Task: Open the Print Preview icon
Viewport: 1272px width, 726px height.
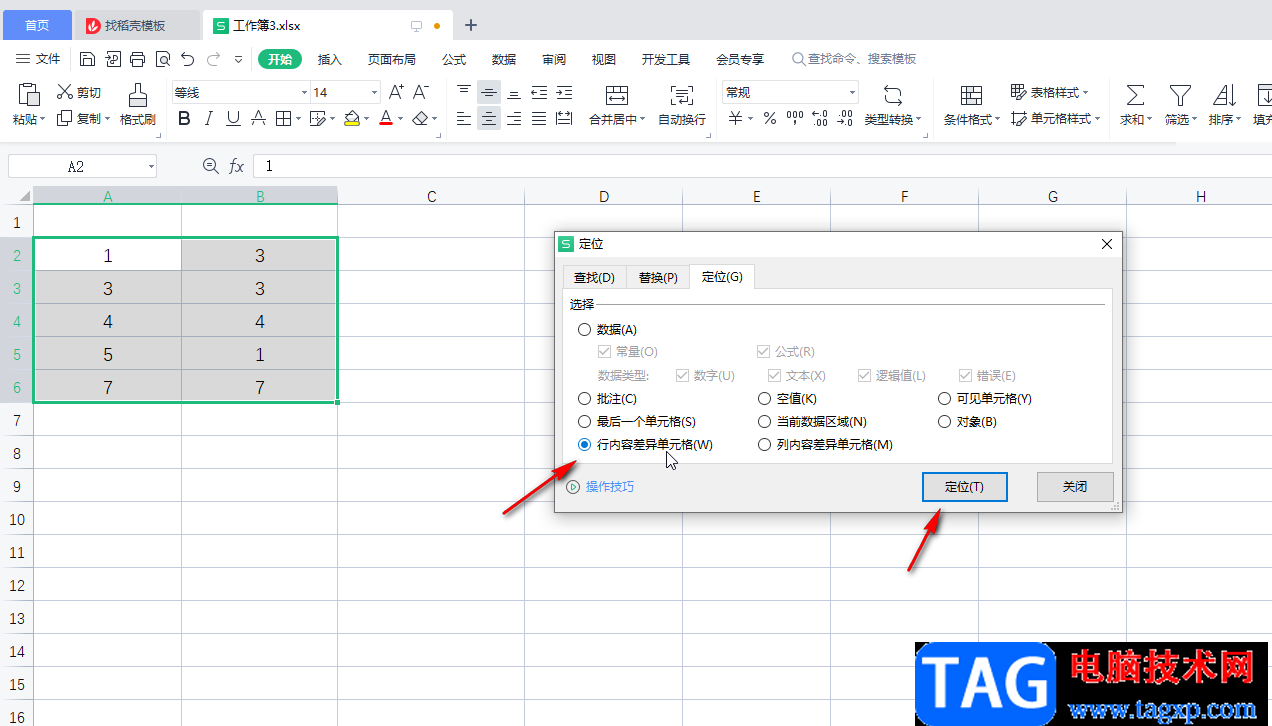Action: [x=163, y=59]
